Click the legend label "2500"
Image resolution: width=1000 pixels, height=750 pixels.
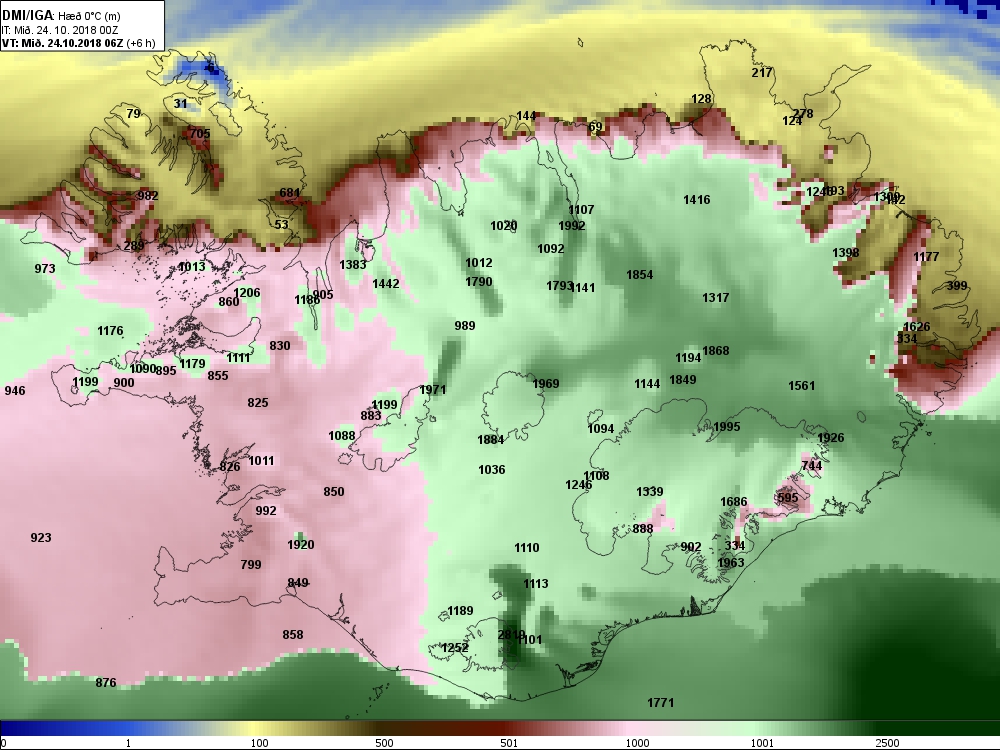click(887, 743)
